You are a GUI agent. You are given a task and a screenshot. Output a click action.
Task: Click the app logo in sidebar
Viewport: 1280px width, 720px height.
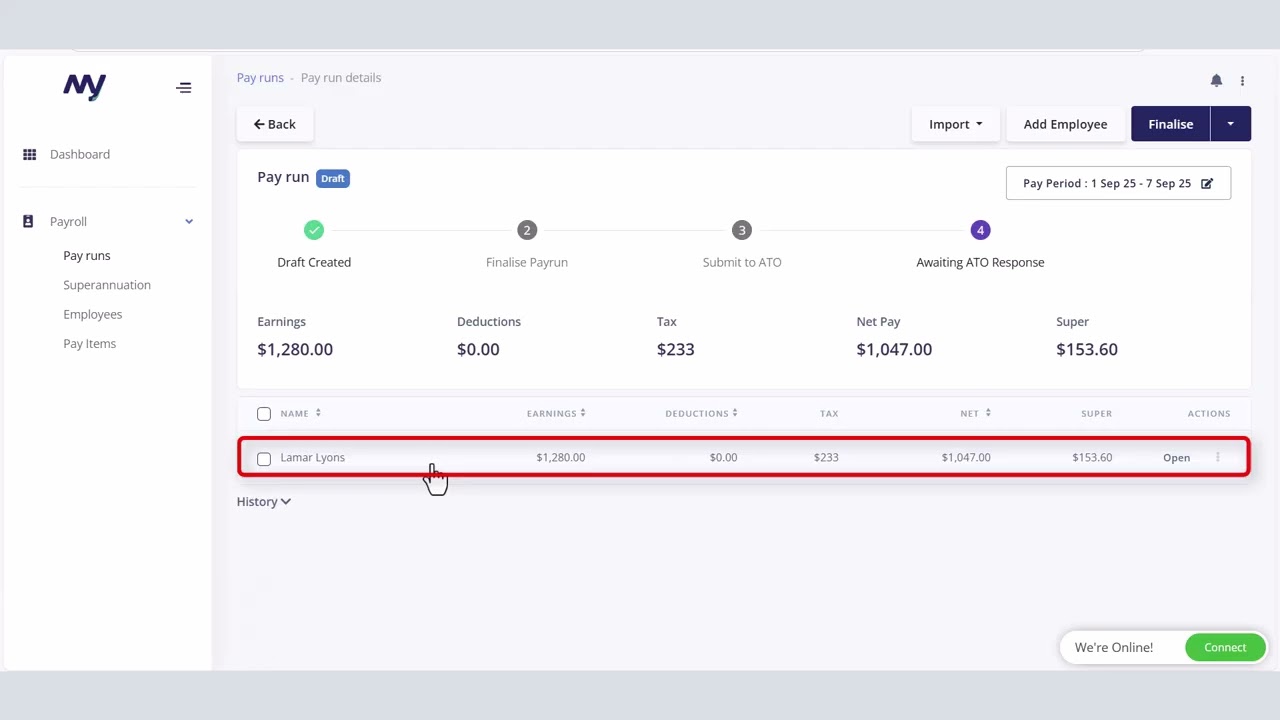pos(84,87)
